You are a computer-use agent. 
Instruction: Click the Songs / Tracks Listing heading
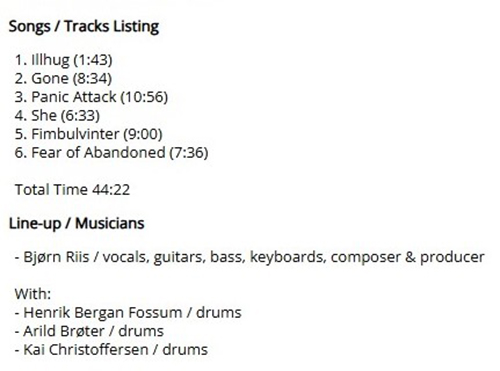(x=84, y=27)
